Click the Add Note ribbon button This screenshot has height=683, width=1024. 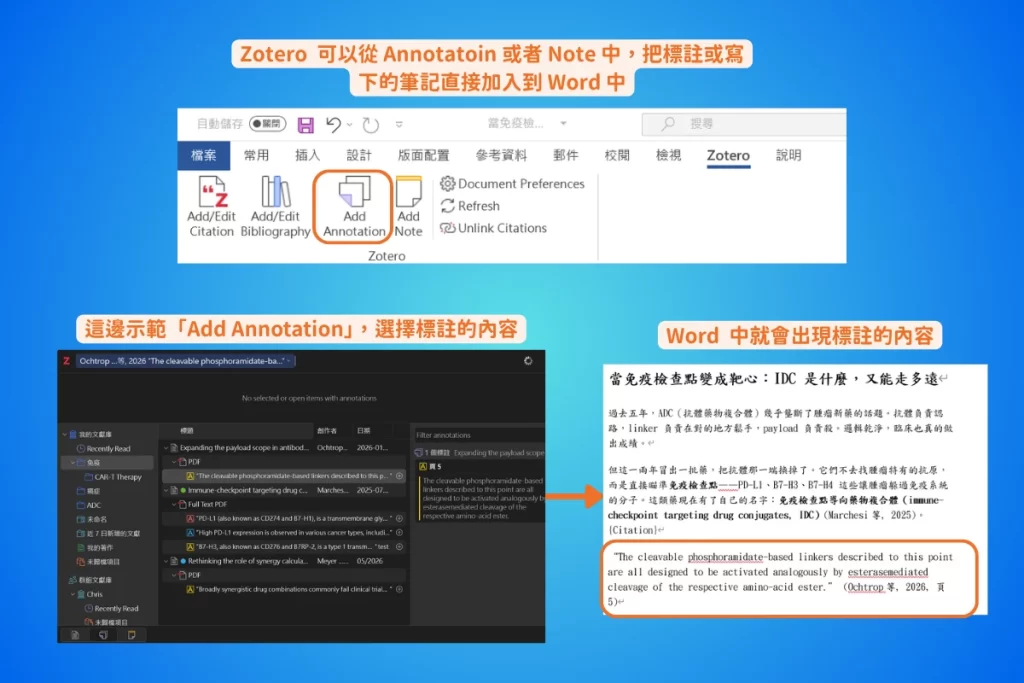(408, 206)
